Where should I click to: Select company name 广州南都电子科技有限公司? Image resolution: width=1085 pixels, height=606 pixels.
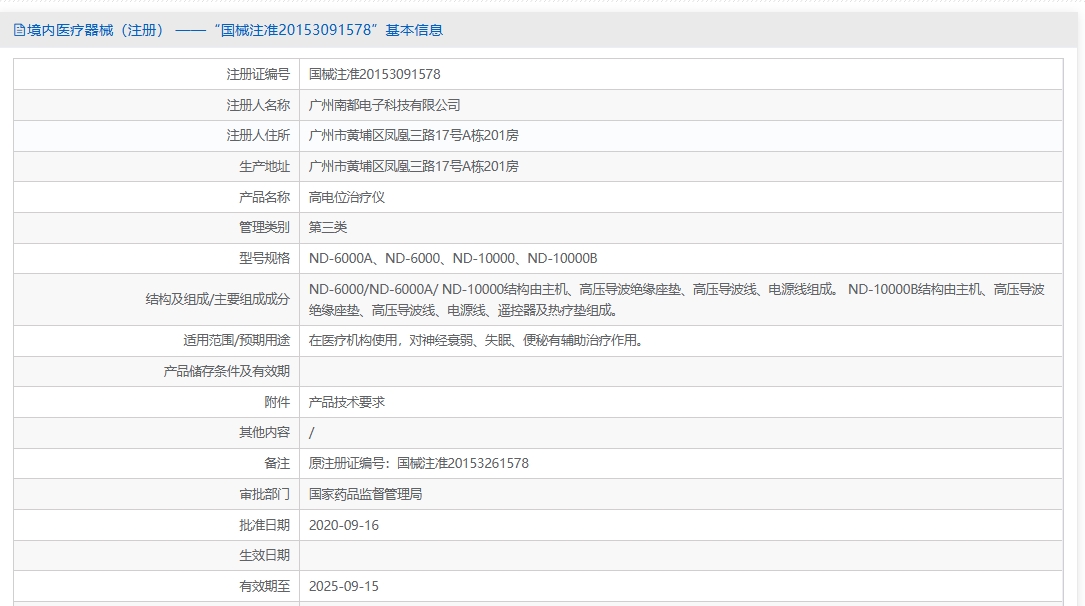(x=384, y=105)
